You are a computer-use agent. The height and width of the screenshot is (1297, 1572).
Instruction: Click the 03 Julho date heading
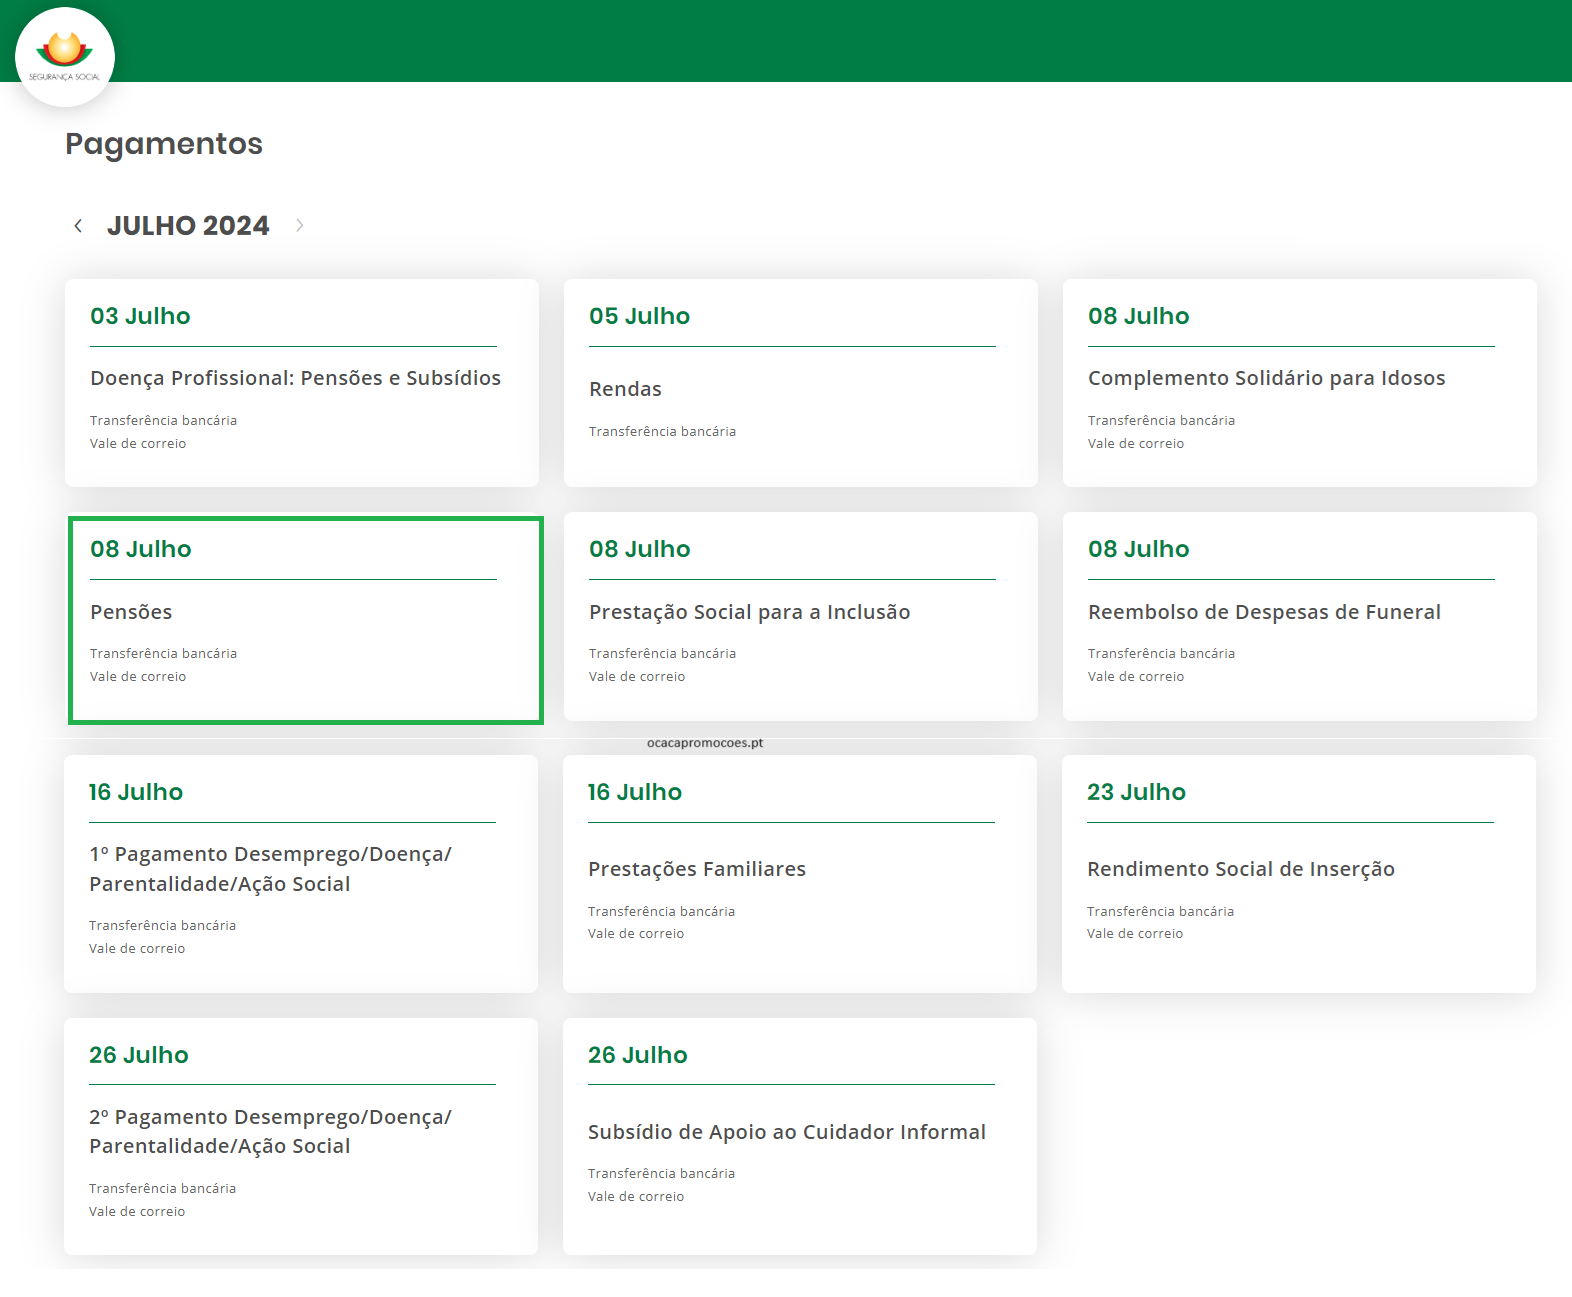[x=140, y=316]
